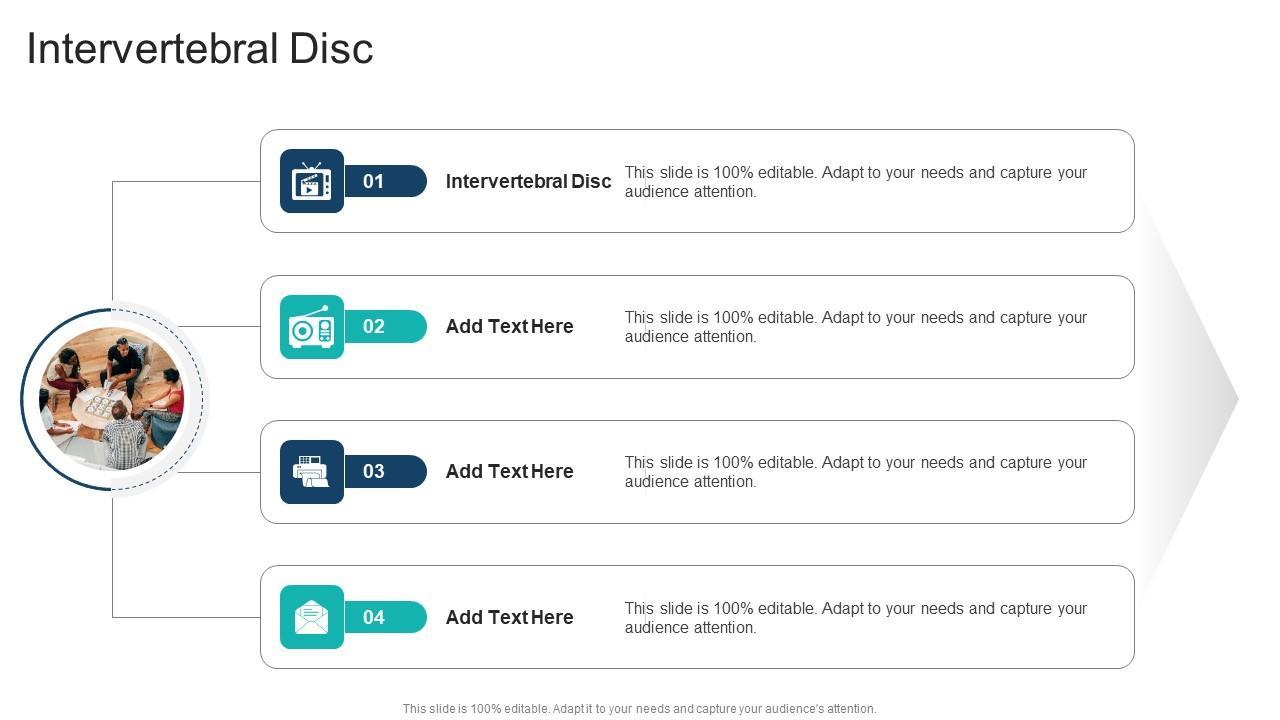This screenshot has height=720, width=1280.
Task: Click the Intervertebral Disc slide title
Action: coord(200,48)
